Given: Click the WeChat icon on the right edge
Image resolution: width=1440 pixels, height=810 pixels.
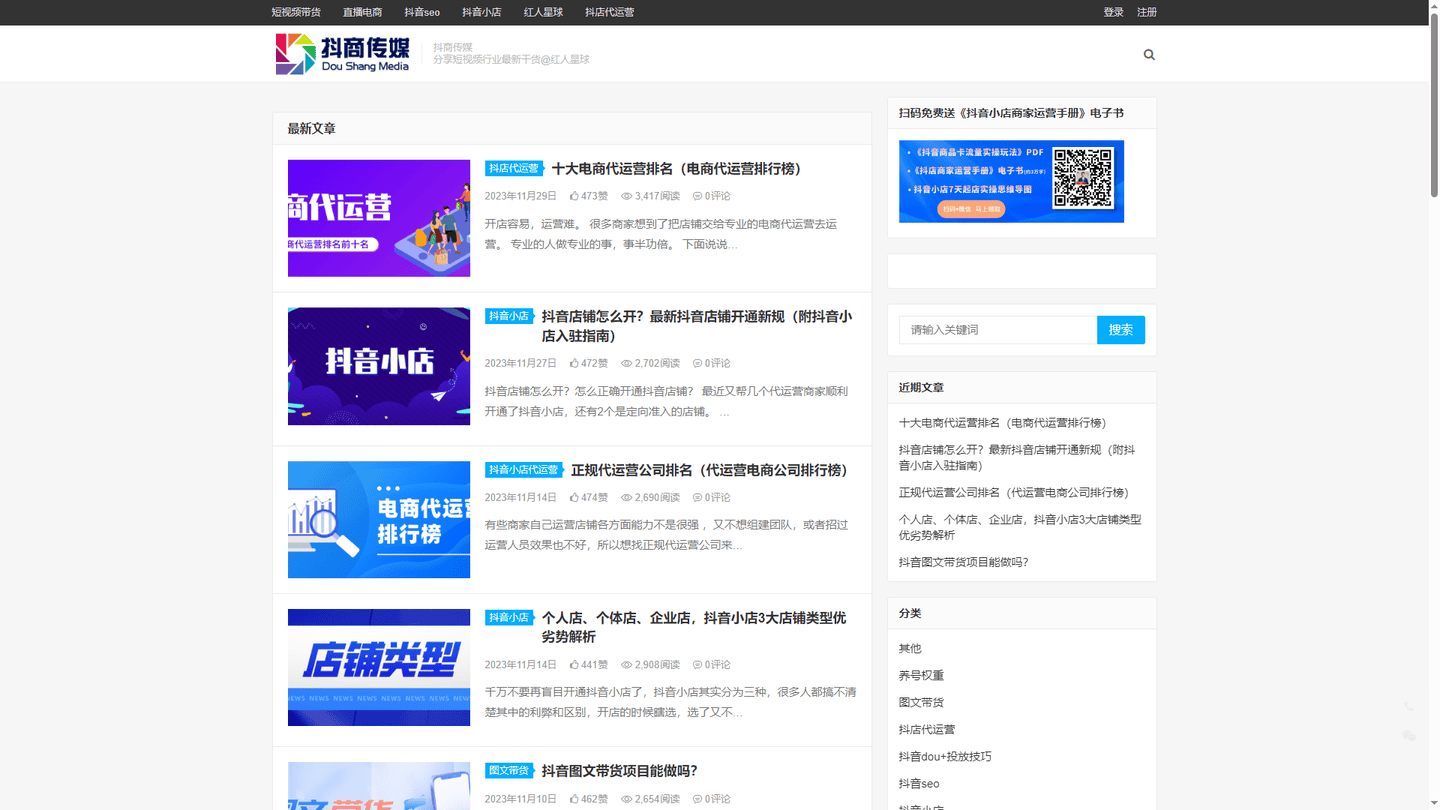Looking at the screenshot, I should coord(1409,736).
